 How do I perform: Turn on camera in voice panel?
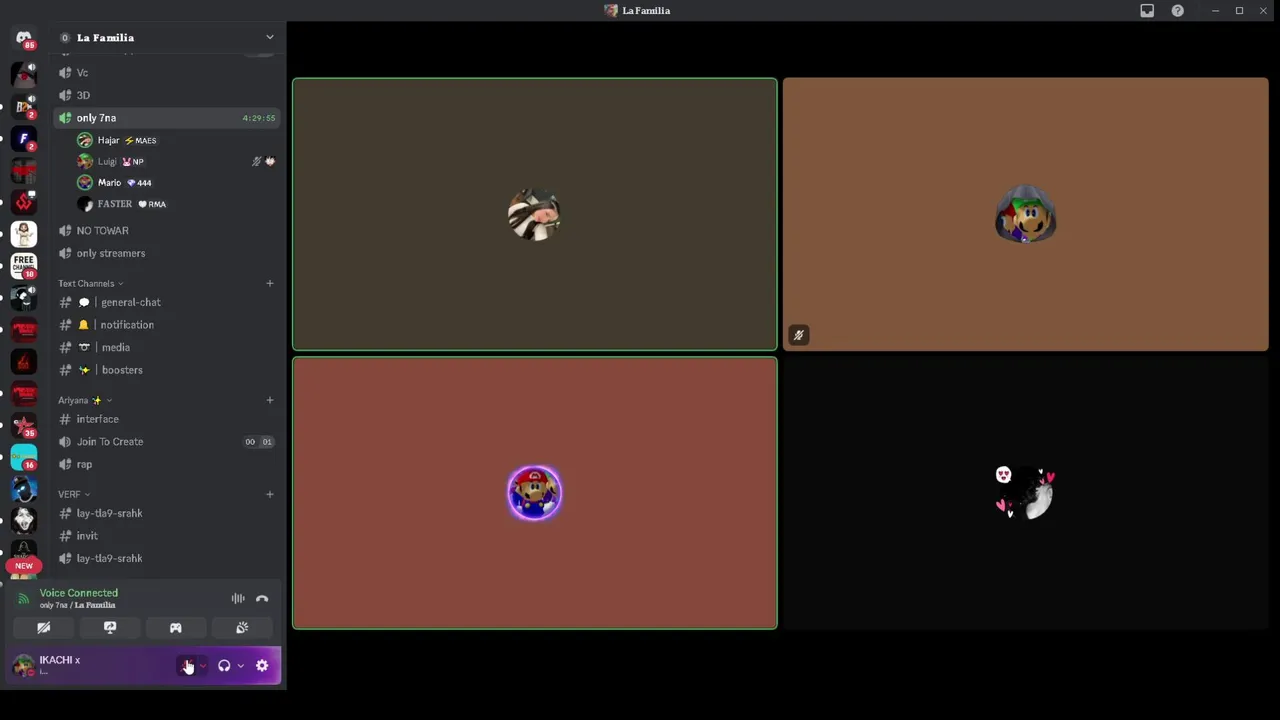tap(44, 628)
